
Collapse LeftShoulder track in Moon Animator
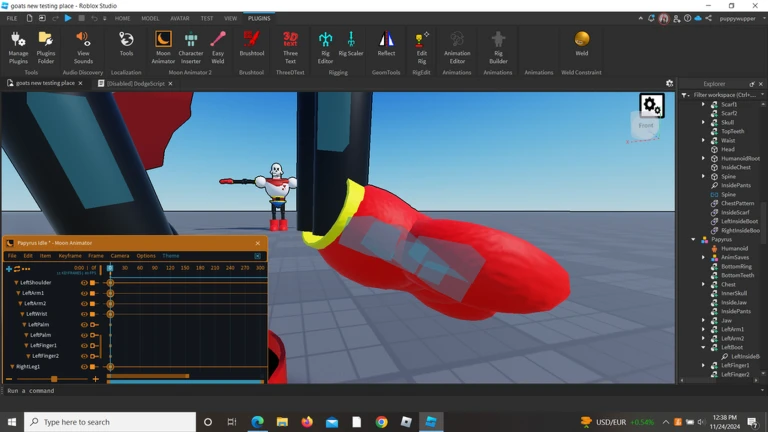(16, 283)
